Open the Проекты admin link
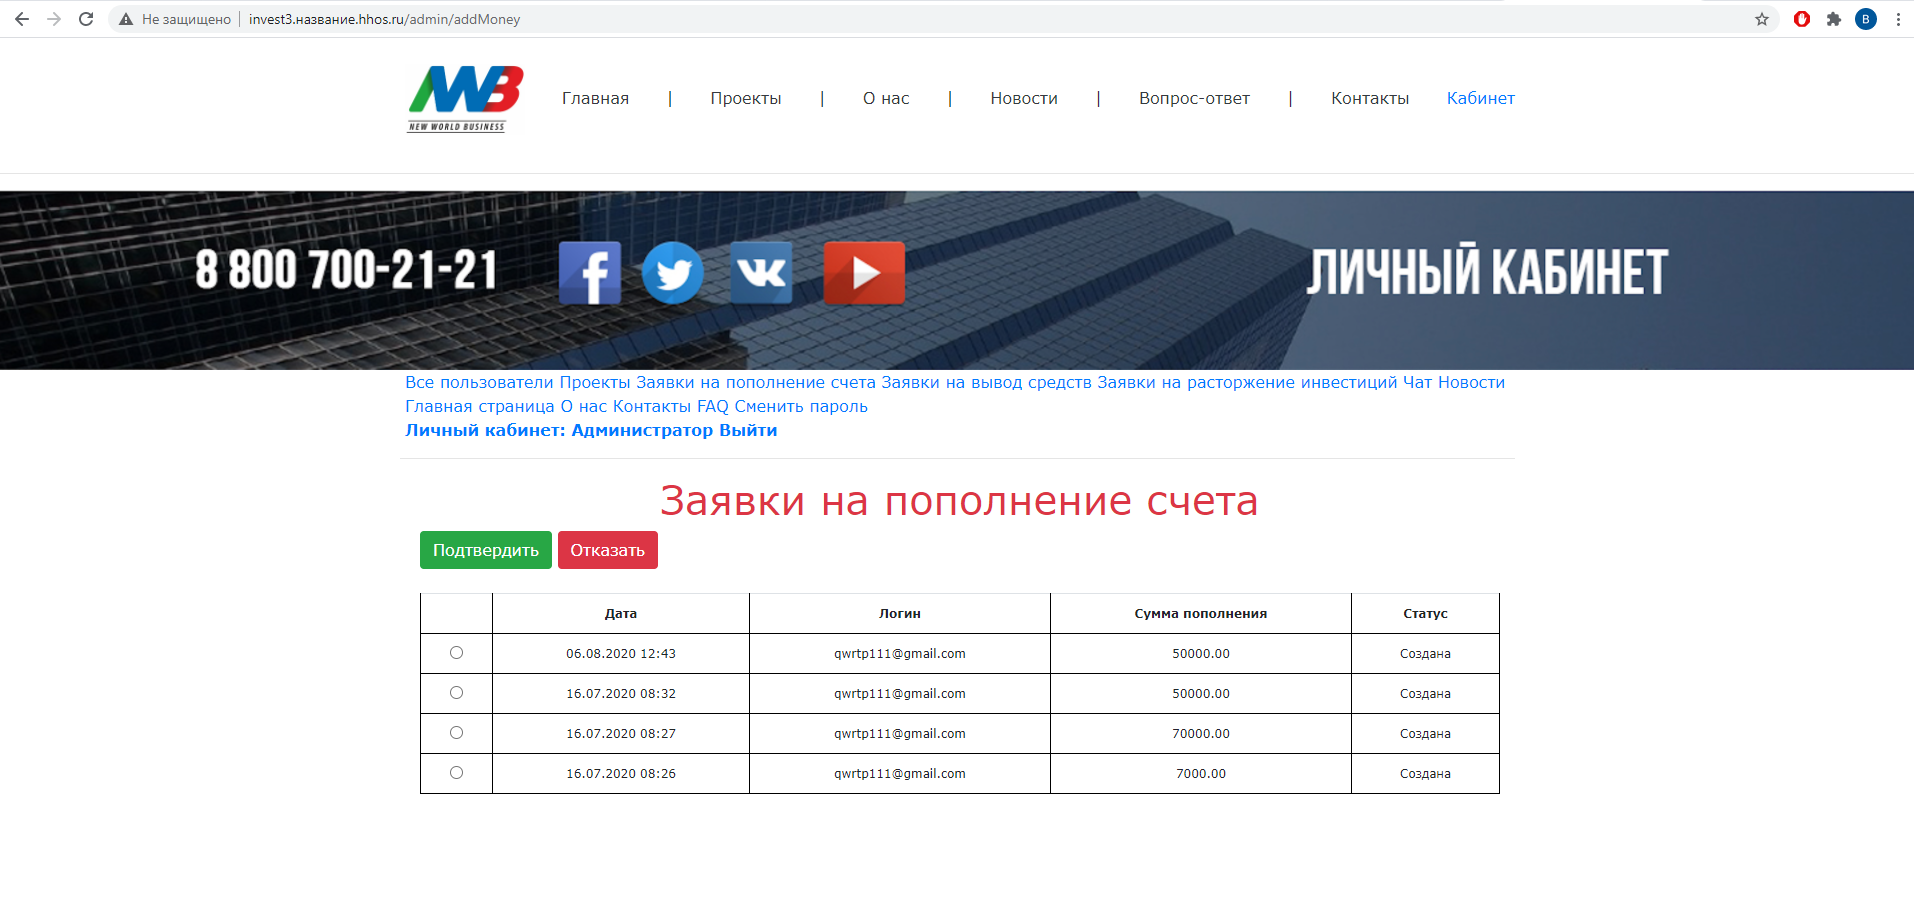The width and height of the screenshot is (1914, 902). (x=595, y=382)
